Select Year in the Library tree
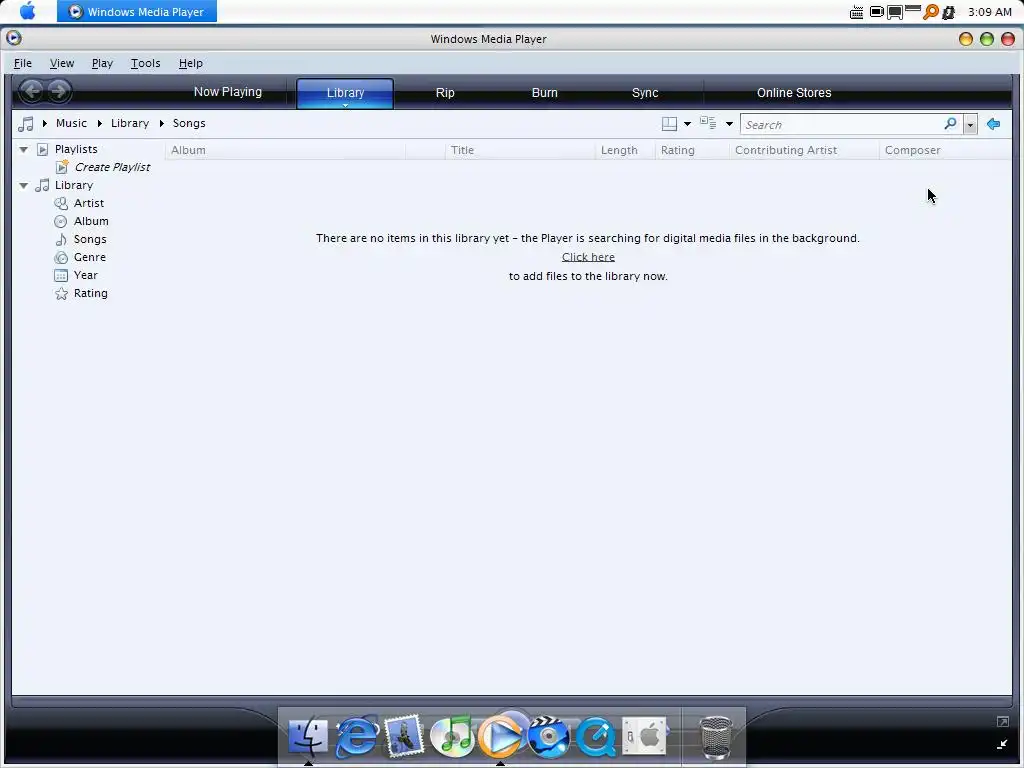The image size is (1024, 768). pyautogui.click(x=86, y=275)
